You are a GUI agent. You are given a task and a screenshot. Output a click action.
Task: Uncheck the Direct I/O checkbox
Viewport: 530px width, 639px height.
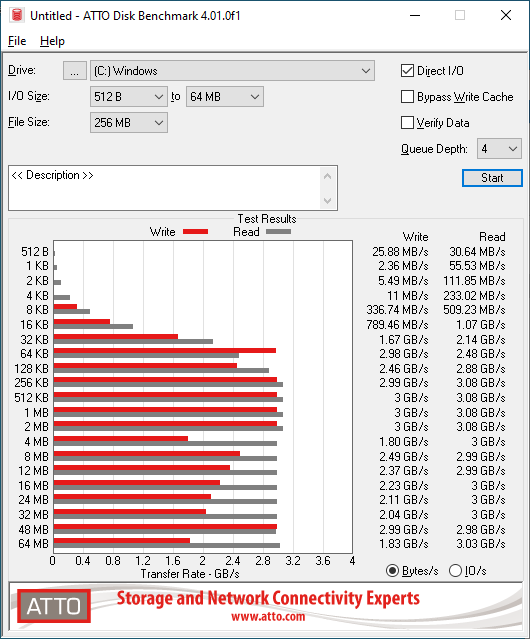[407, 71]
